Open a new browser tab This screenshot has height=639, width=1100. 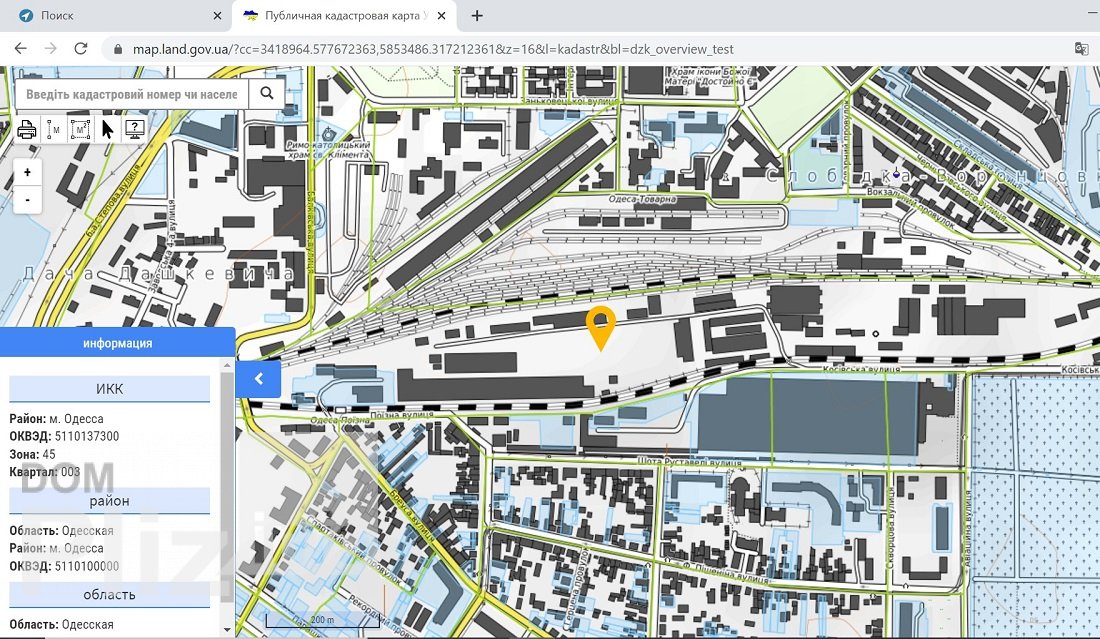(x=477, y=16)
